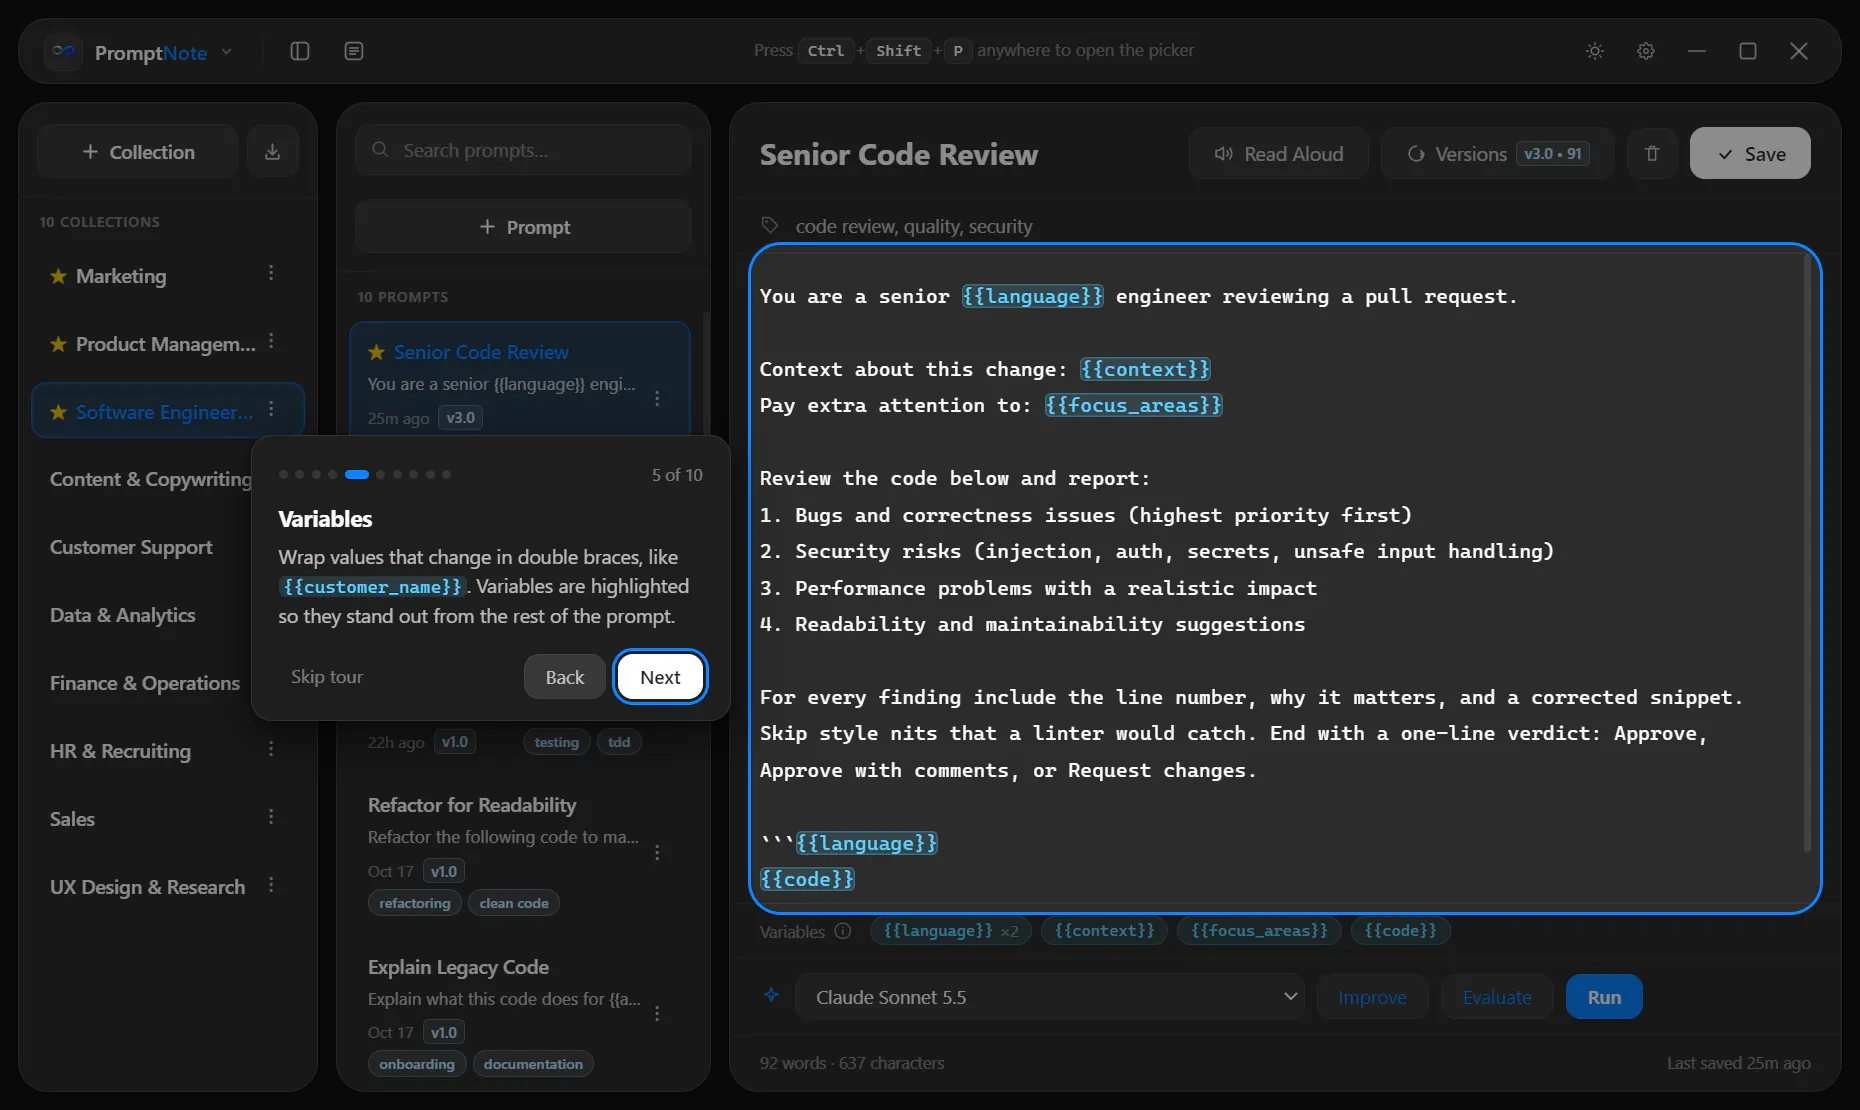Open Sales collection options menu
The height and width of the screenshot is (1110, 1860).
tap(271, 817)
